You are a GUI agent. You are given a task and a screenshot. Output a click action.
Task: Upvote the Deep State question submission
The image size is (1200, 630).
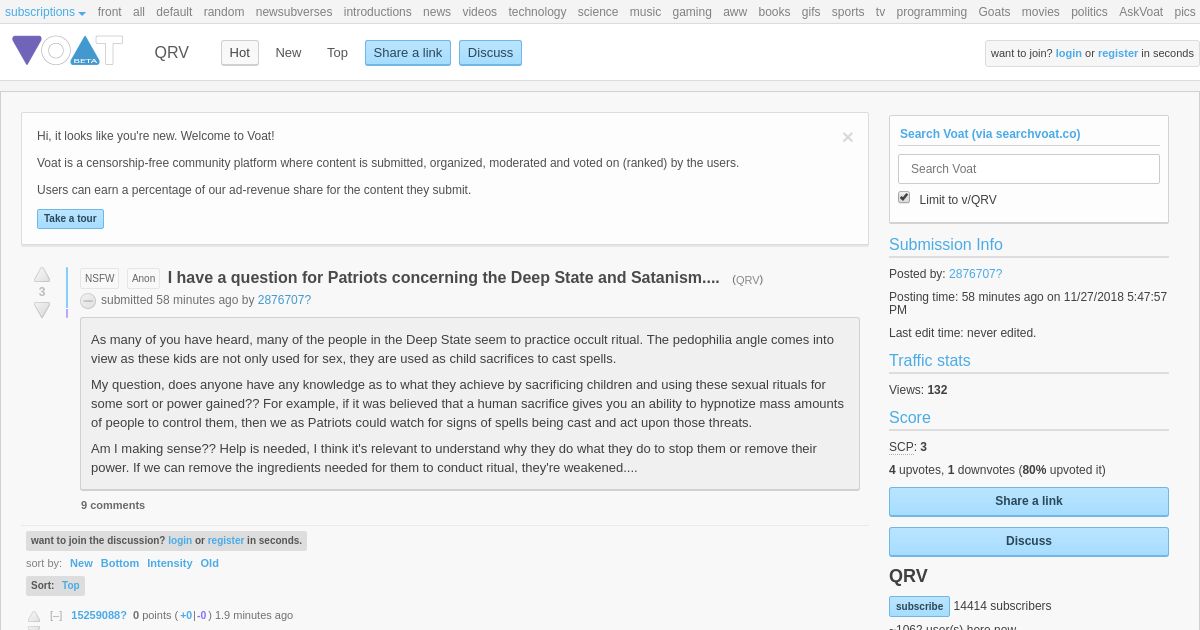[x=42, y=274]
